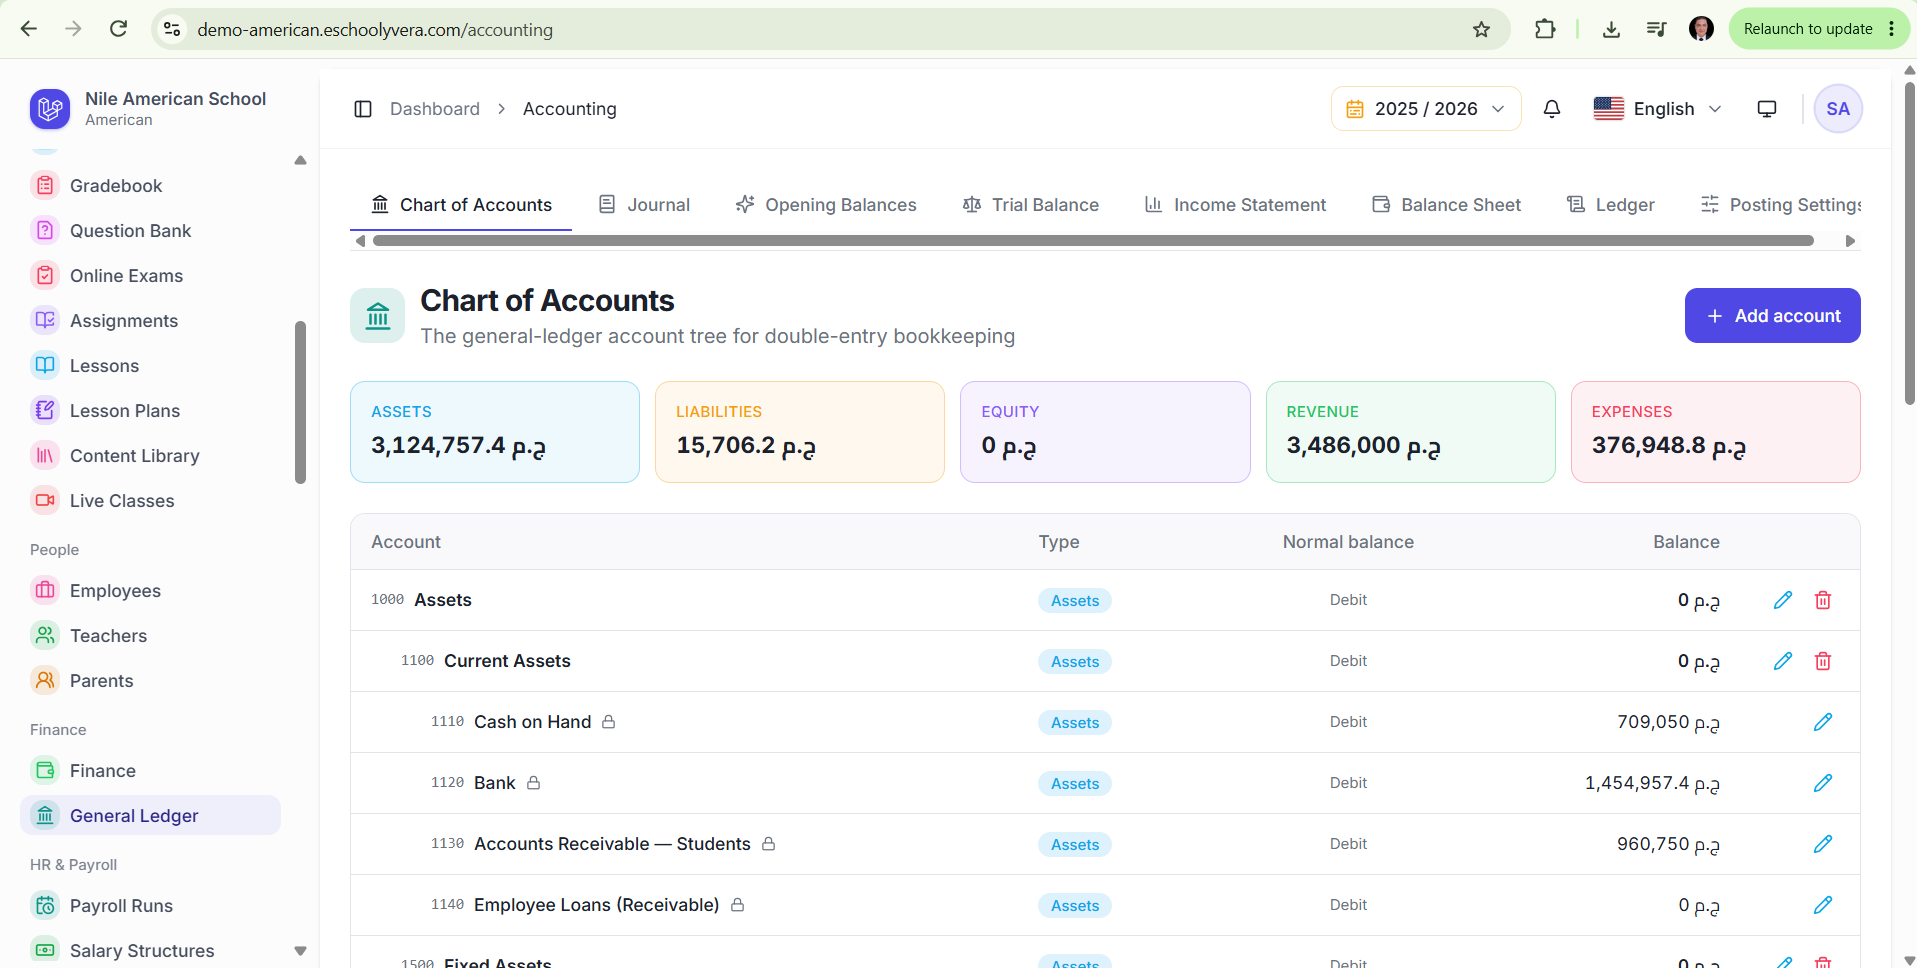Click the lock icon beside Bank
Viewport: 1917px width, 968px height.
pos(533,783)
